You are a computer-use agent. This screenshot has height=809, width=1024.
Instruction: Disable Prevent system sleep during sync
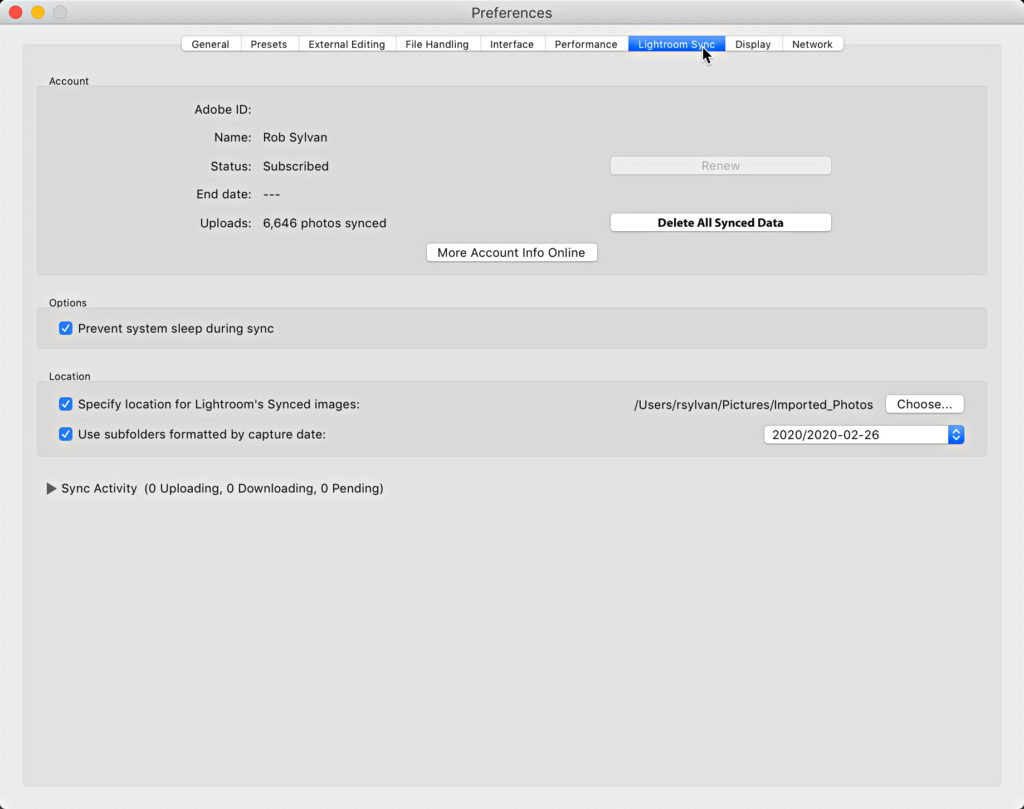point(65,328)
